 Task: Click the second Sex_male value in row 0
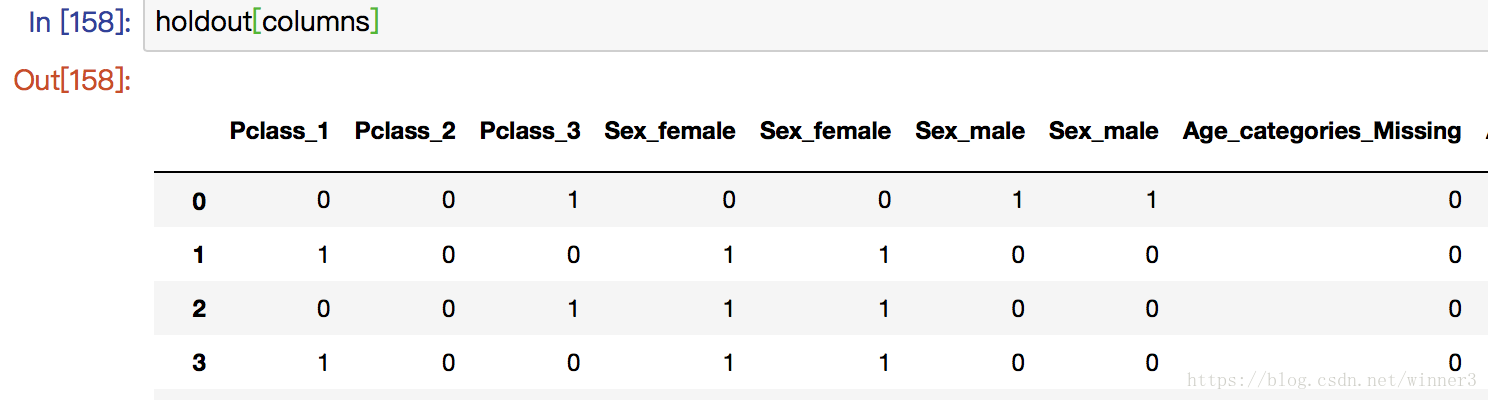click(1151, 201)
